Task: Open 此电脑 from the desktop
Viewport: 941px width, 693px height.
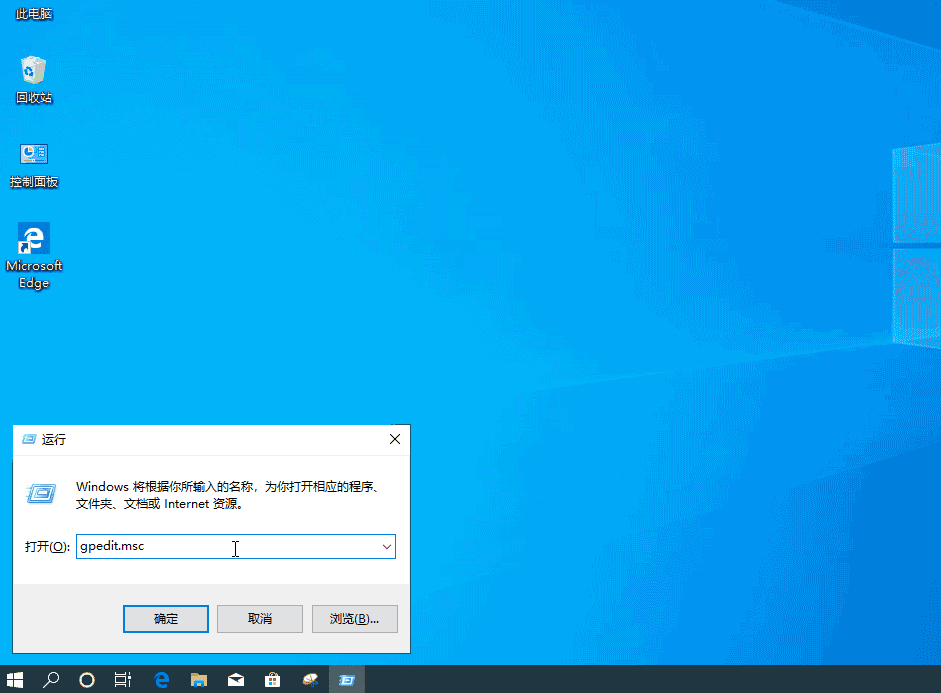Action: pos(33,14)
